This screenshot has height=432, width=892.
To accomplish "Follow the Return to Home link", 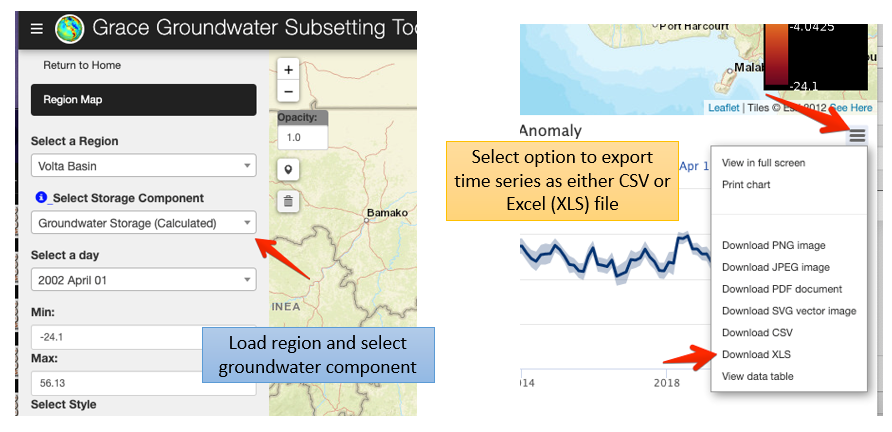I will 82,65.
